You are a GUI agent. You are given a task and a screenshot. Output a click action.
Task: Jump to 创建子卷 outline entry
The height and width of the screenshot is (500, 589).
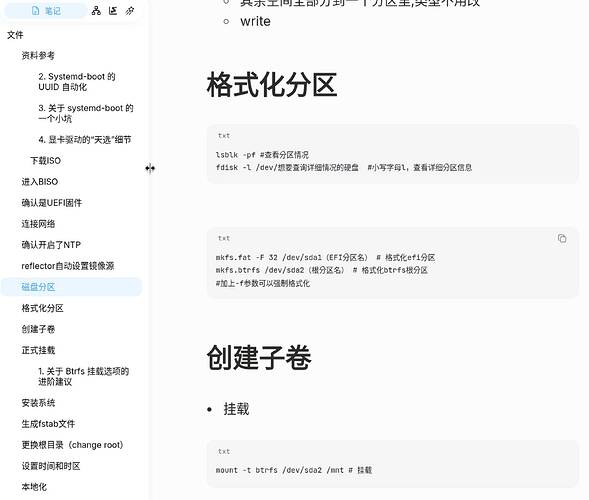tap(38, 329)
